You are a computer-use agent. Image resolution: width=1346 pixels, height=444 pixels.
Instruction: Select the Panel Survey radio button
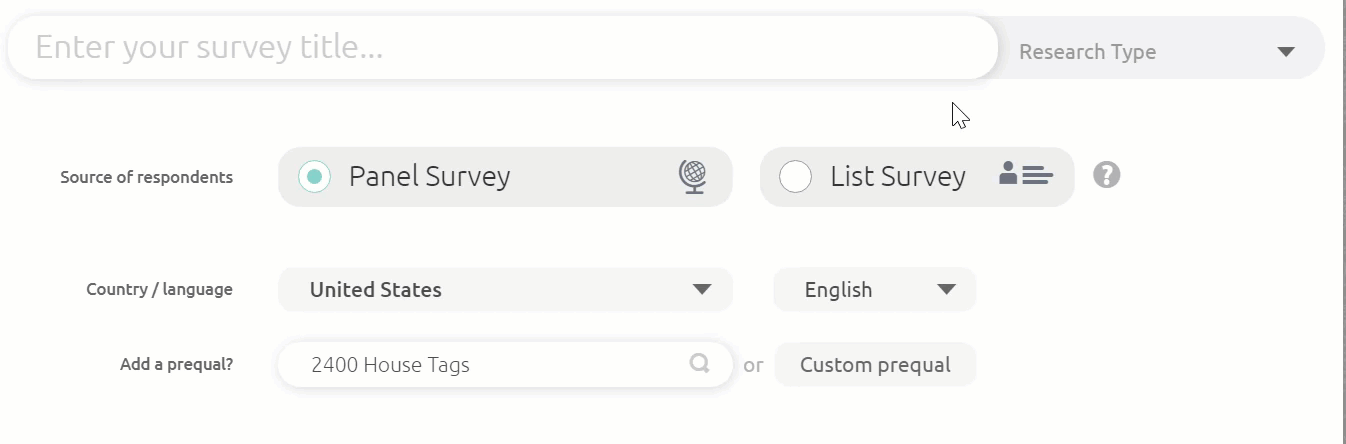pyautogui.click(x=315, y=177)
